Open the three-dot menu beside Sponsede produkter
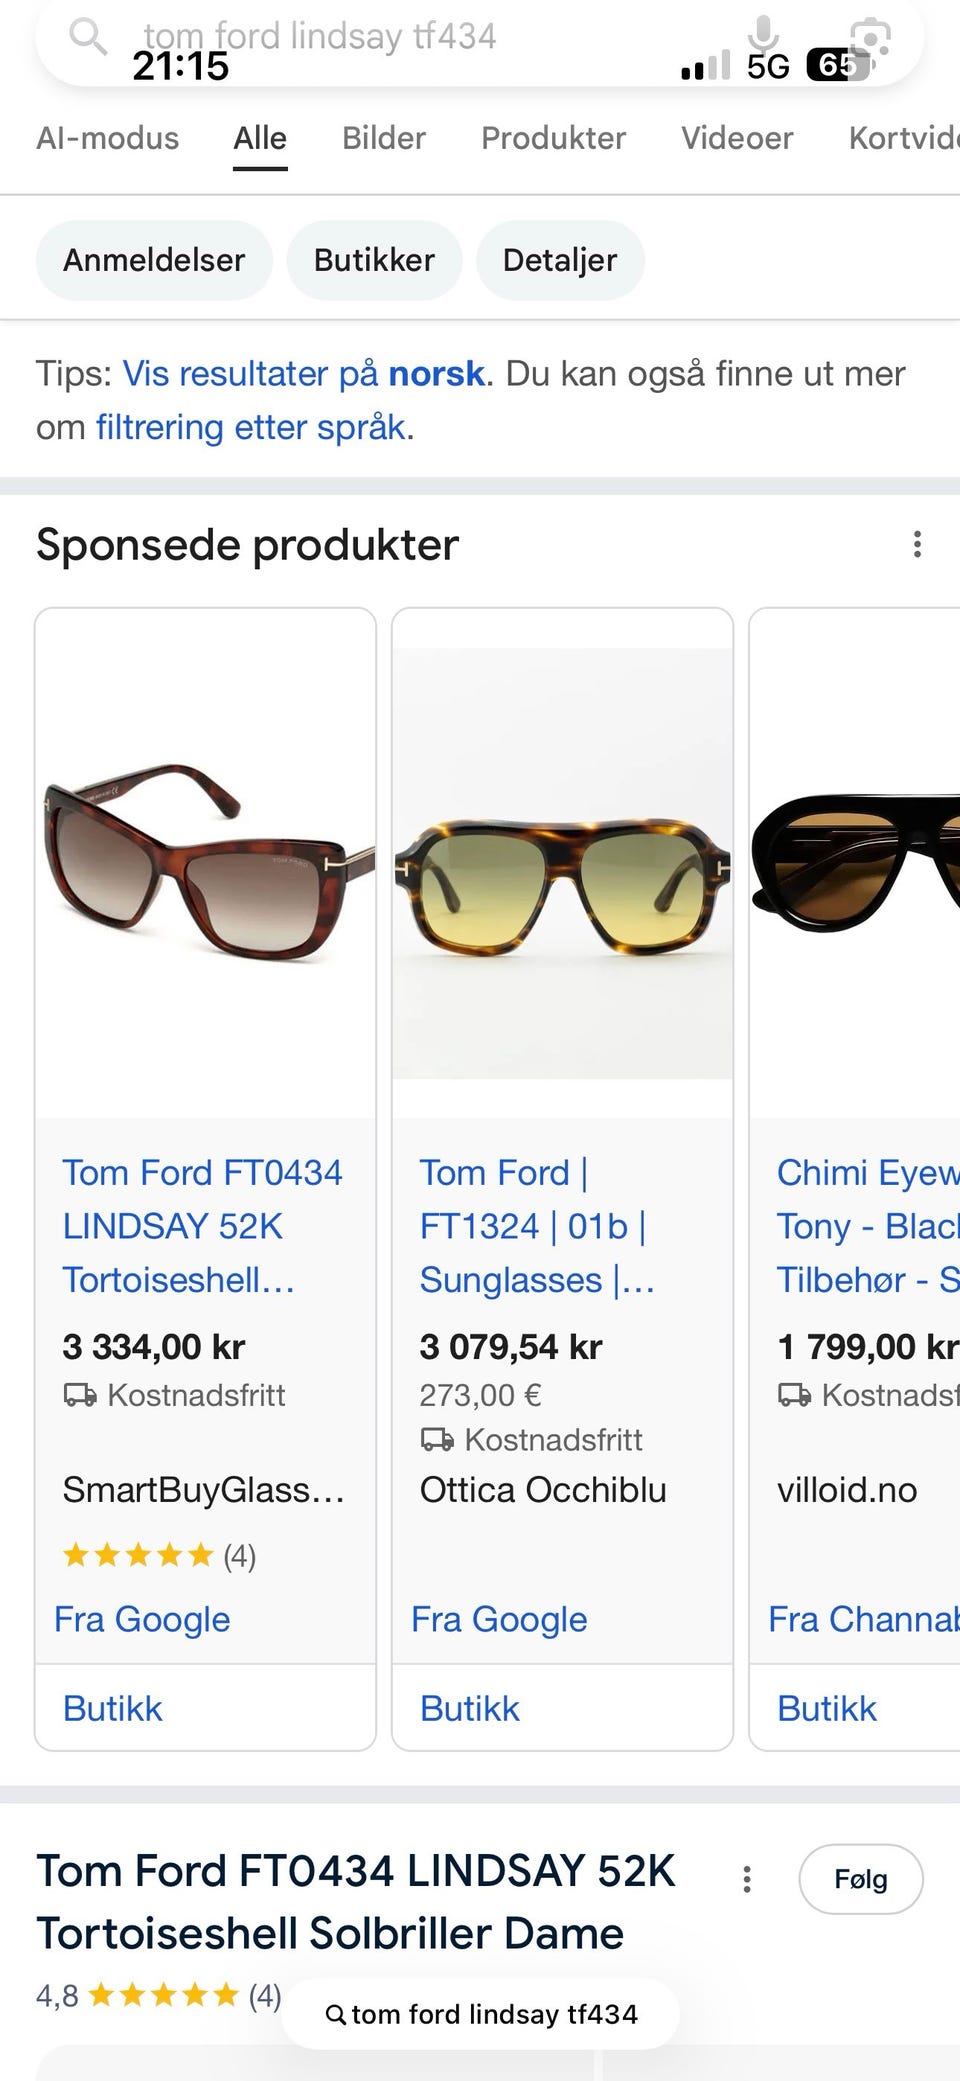The width and height of the screenshot is (960, 2081). (x=917, y=545)
